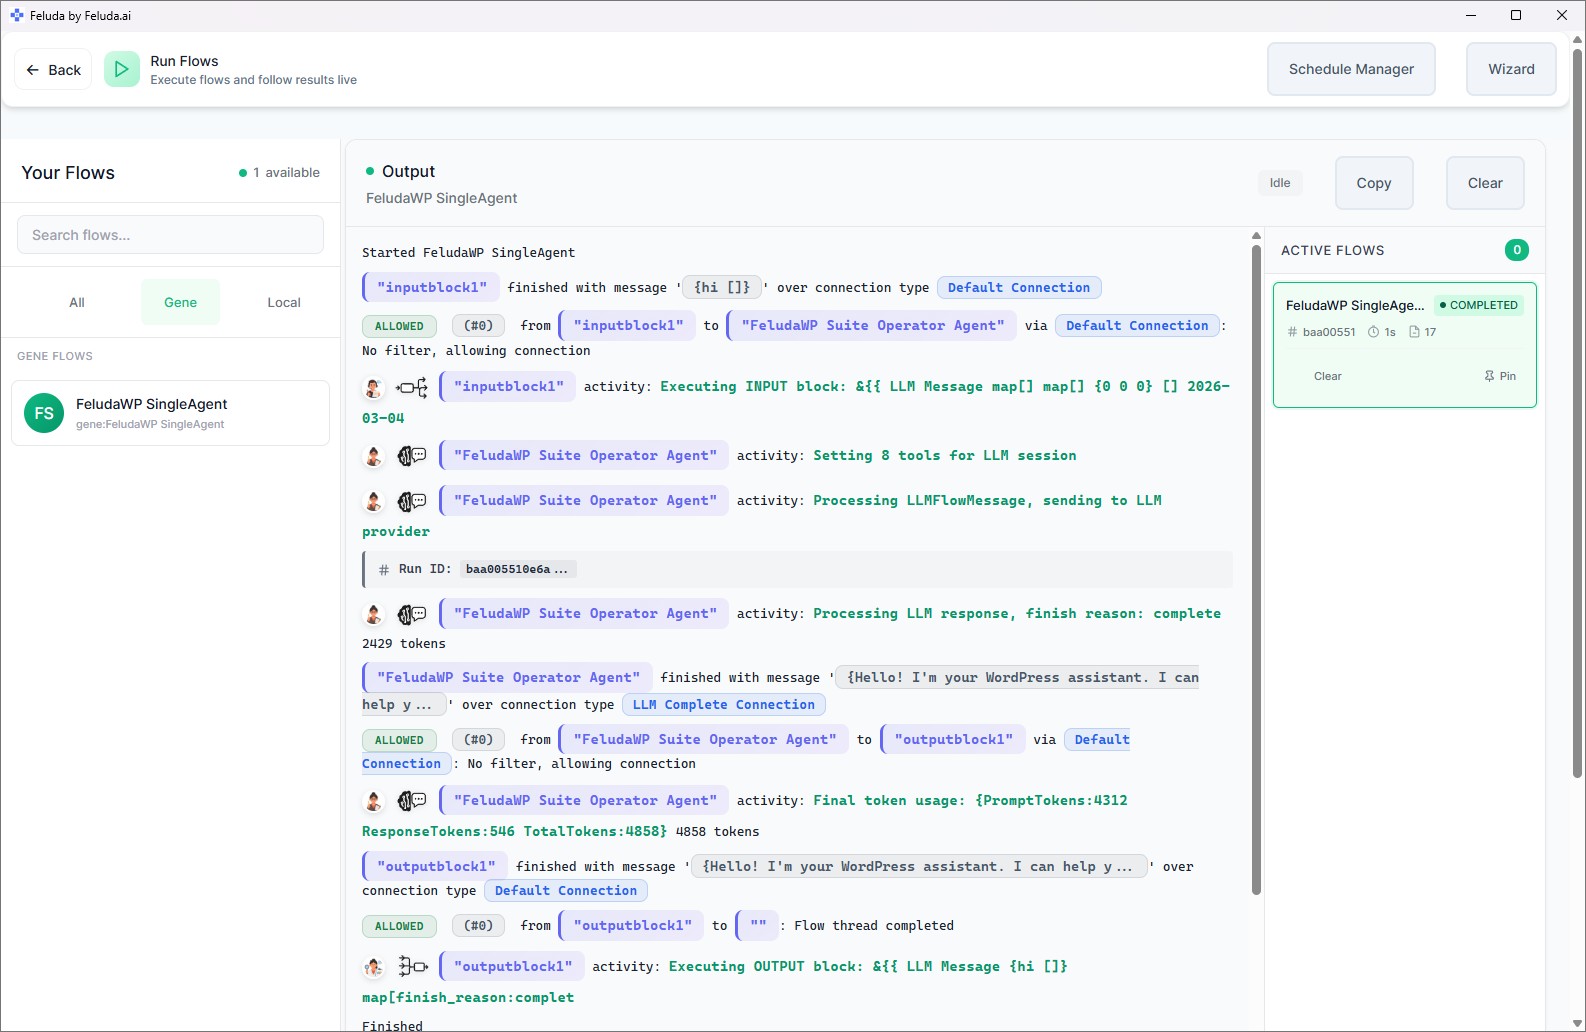Click the input block icon in inputblock1 activity row
Screen dimensions: 1586x1032
412,387
